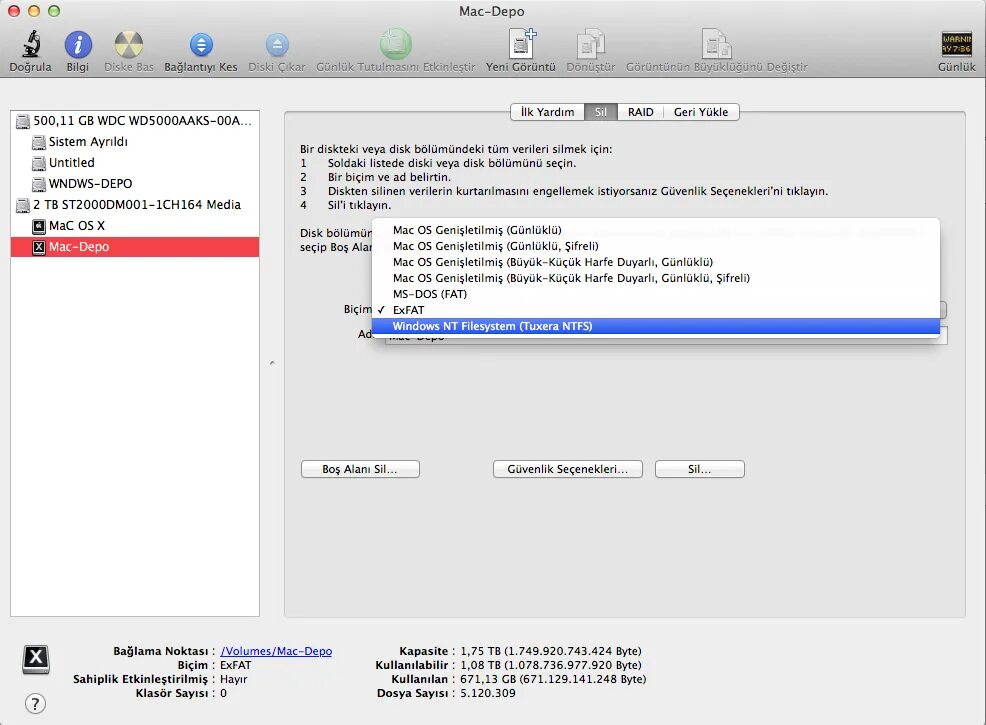Click the Doğrula microscope icon

coord(31,44)
